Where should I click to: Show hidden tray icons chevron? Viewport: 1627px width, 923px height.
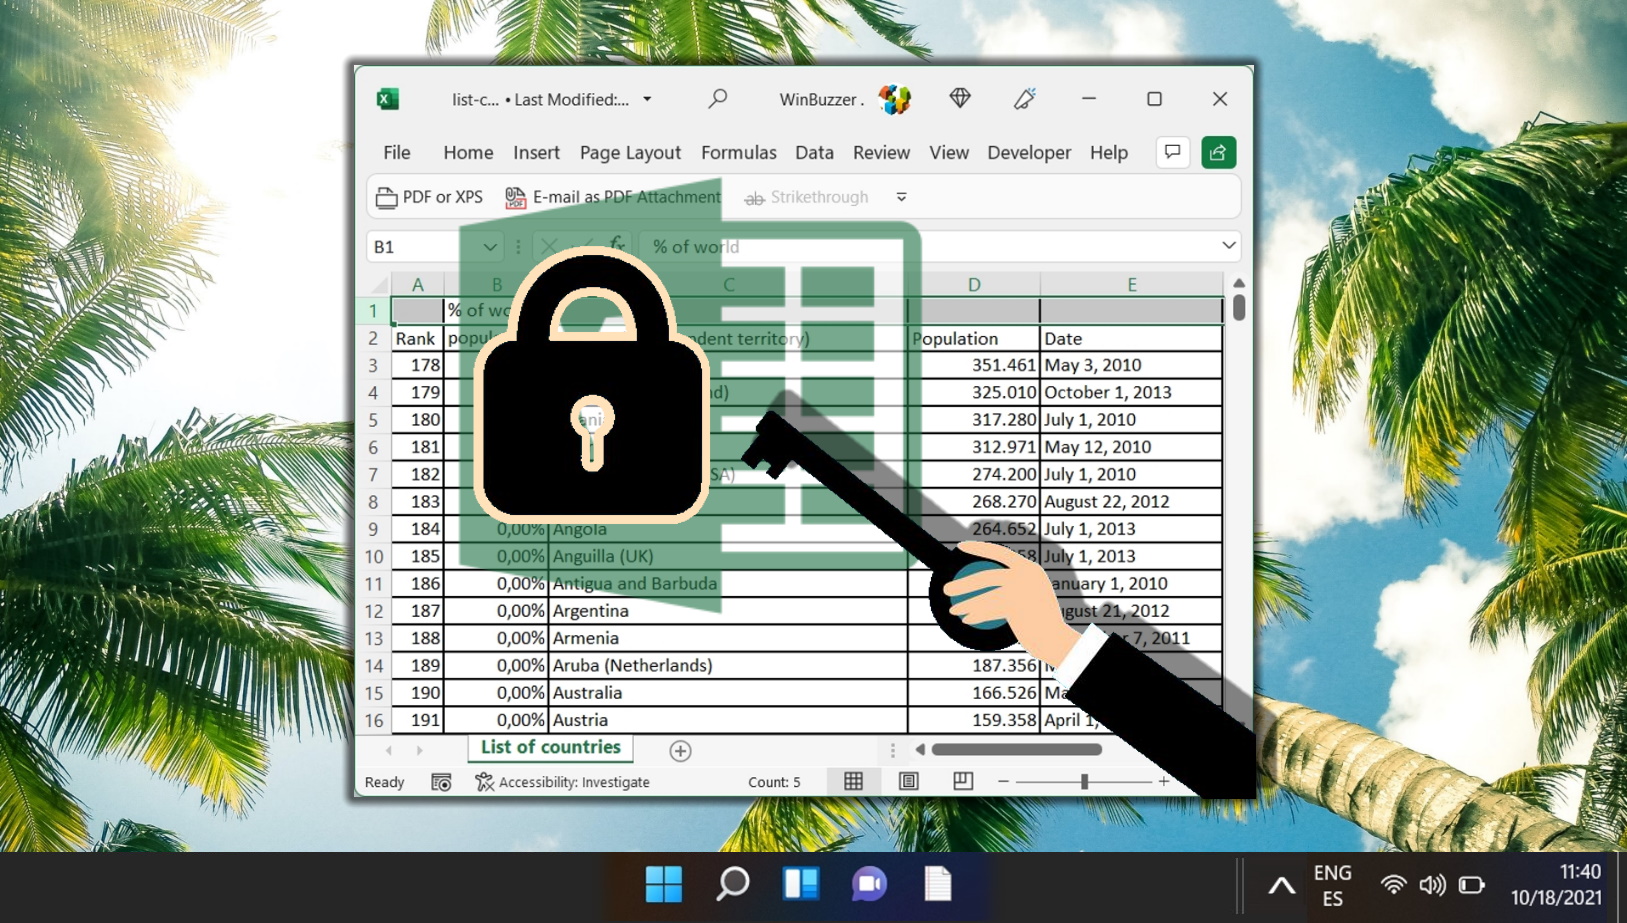1281,885
